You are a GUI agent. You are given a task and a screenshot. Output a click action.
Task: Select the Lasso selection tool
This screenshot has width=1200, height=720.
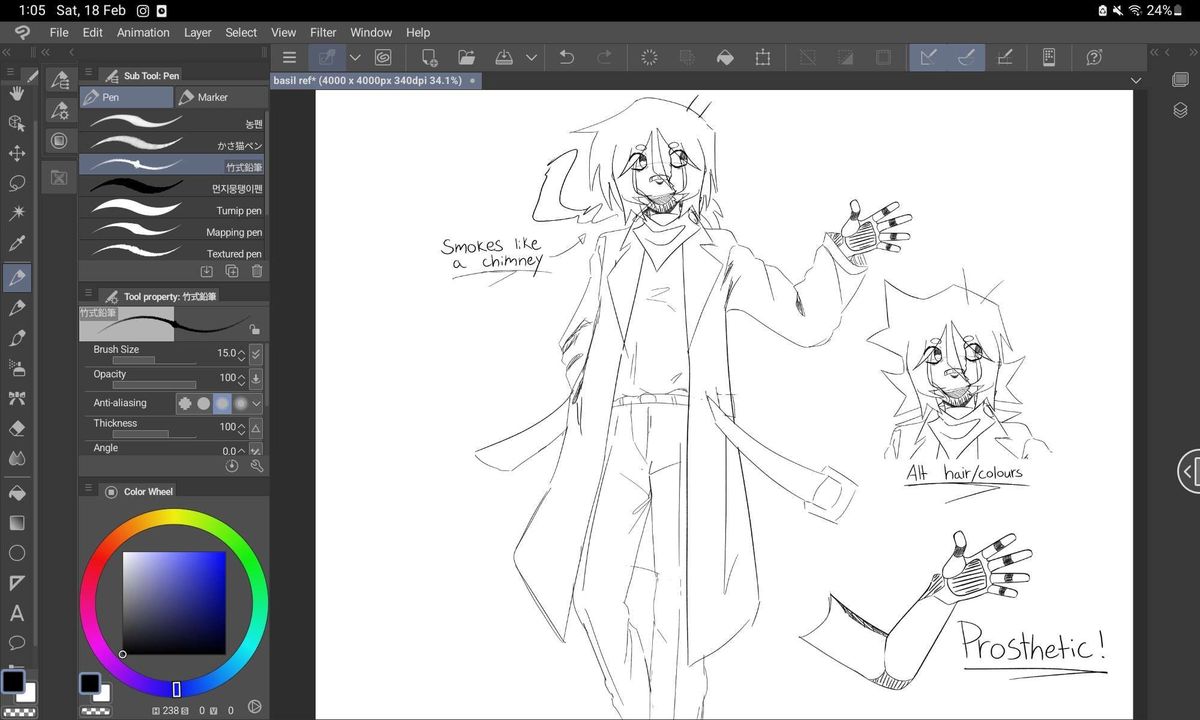[17, 183]
